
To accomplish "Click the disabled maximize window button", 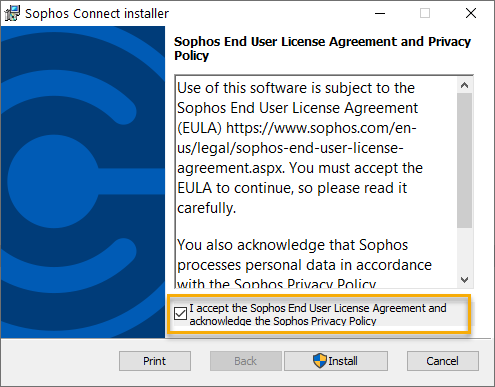I will tap(425, 13).
